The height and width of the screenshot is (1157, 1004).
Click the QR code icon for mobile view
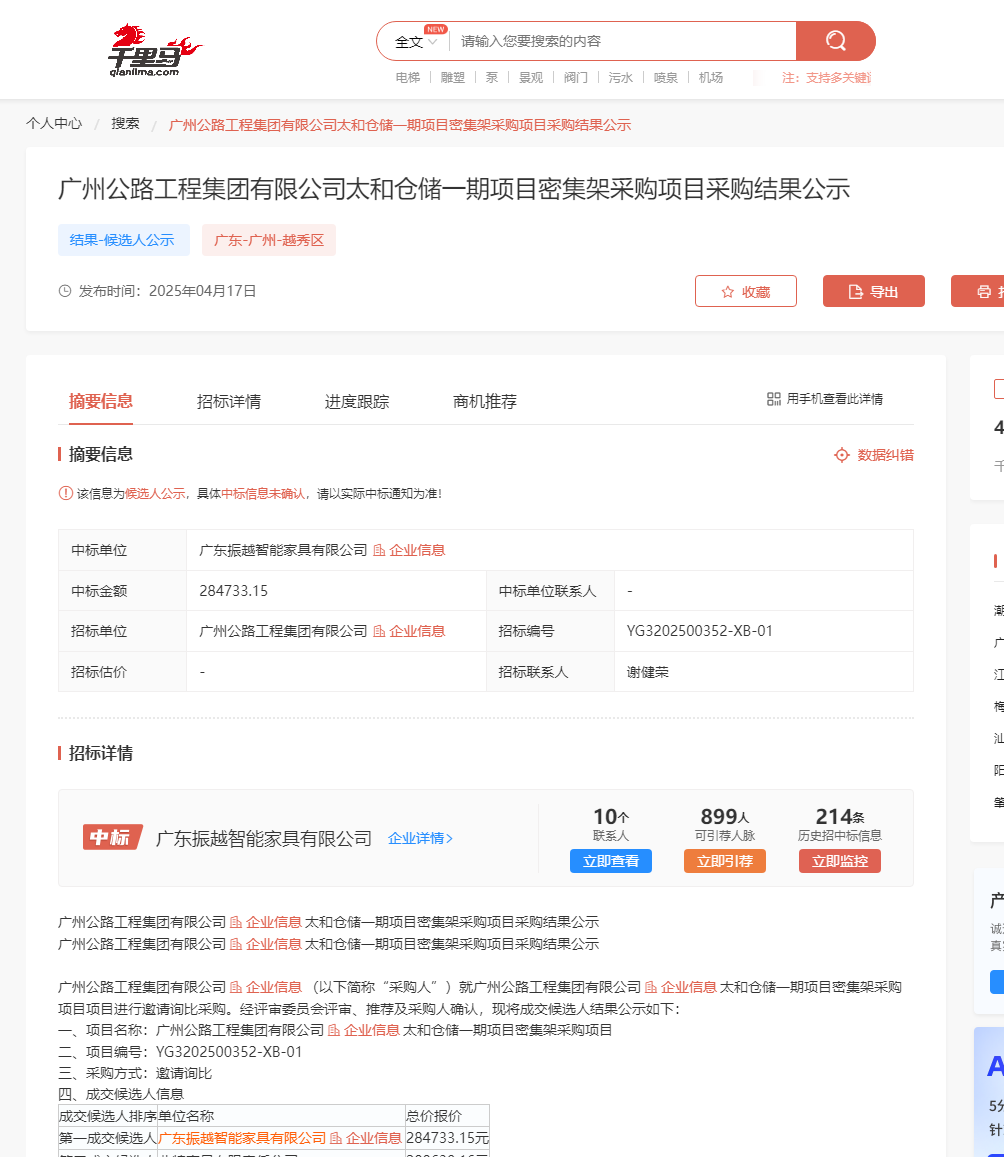pos(773,399)
